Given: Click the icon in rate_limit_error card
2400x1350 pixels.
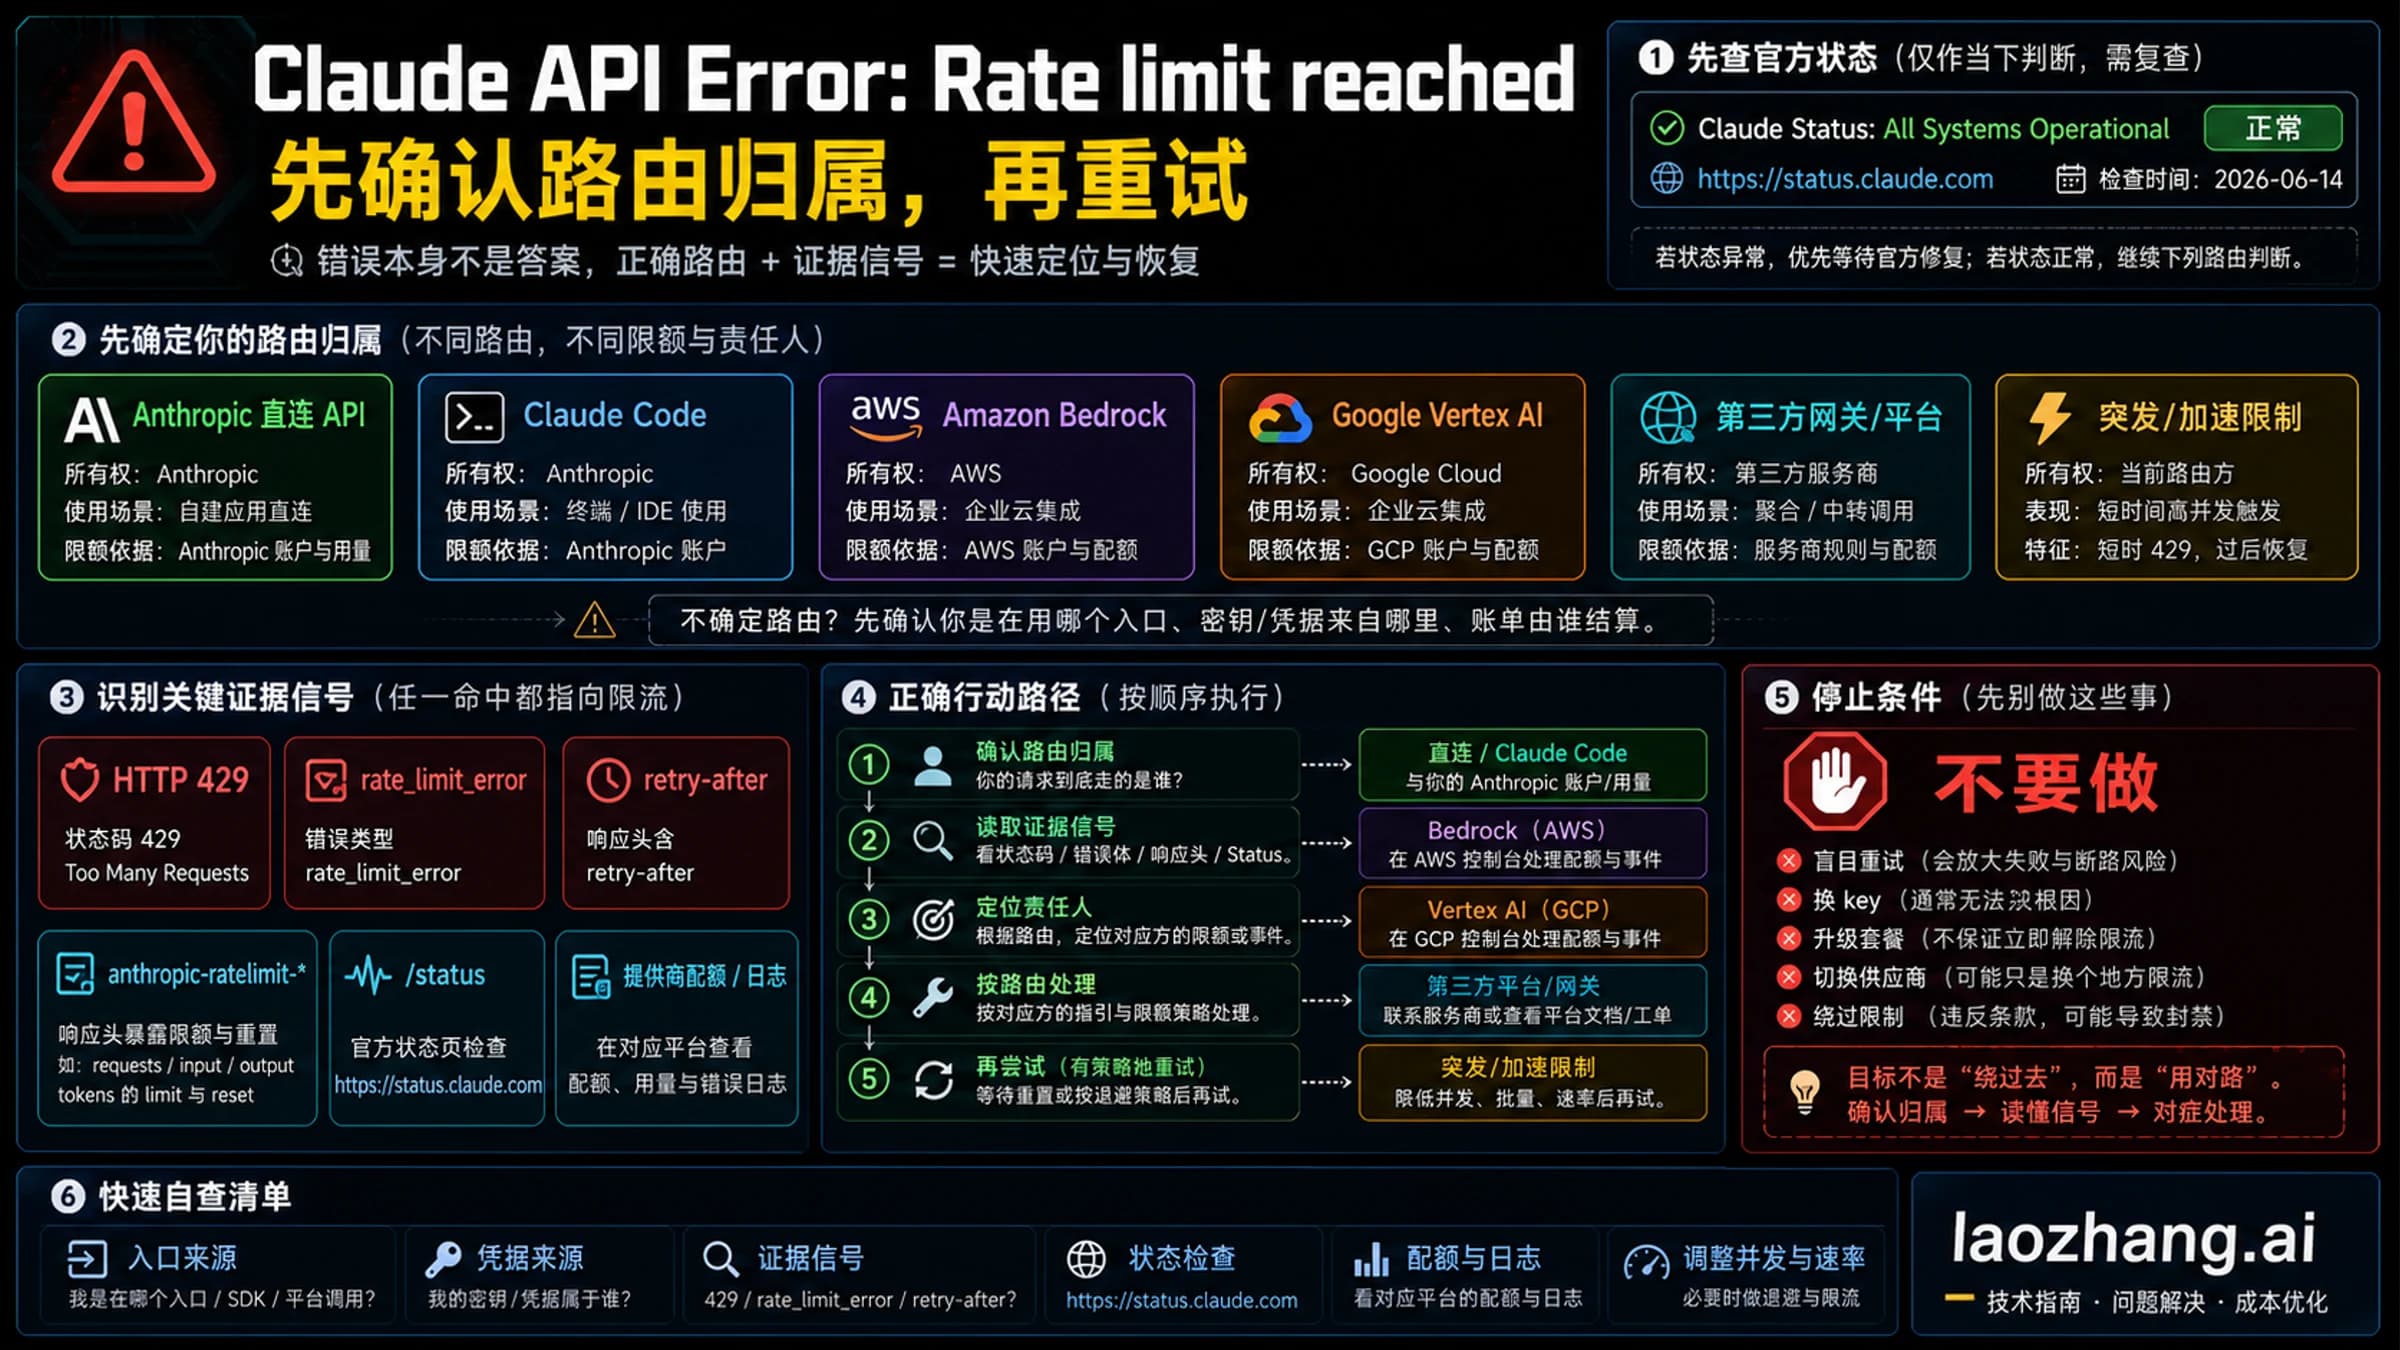Looking at the screenshot, I should tap(326, 780).
